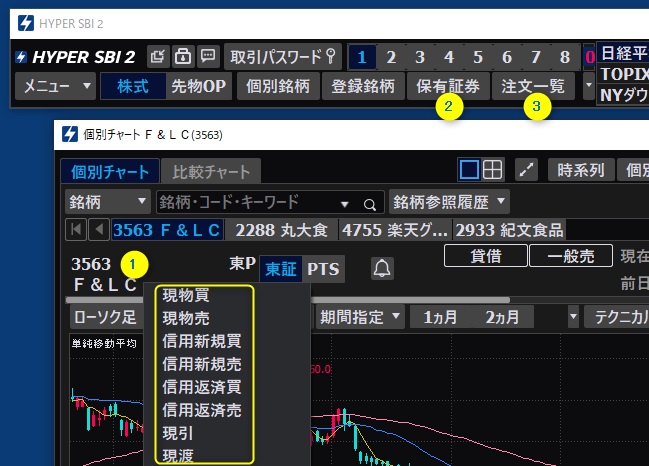This screenshot has width=649, height=466.
Task: Jump to first stock in history list
Action: click(76, 230)
